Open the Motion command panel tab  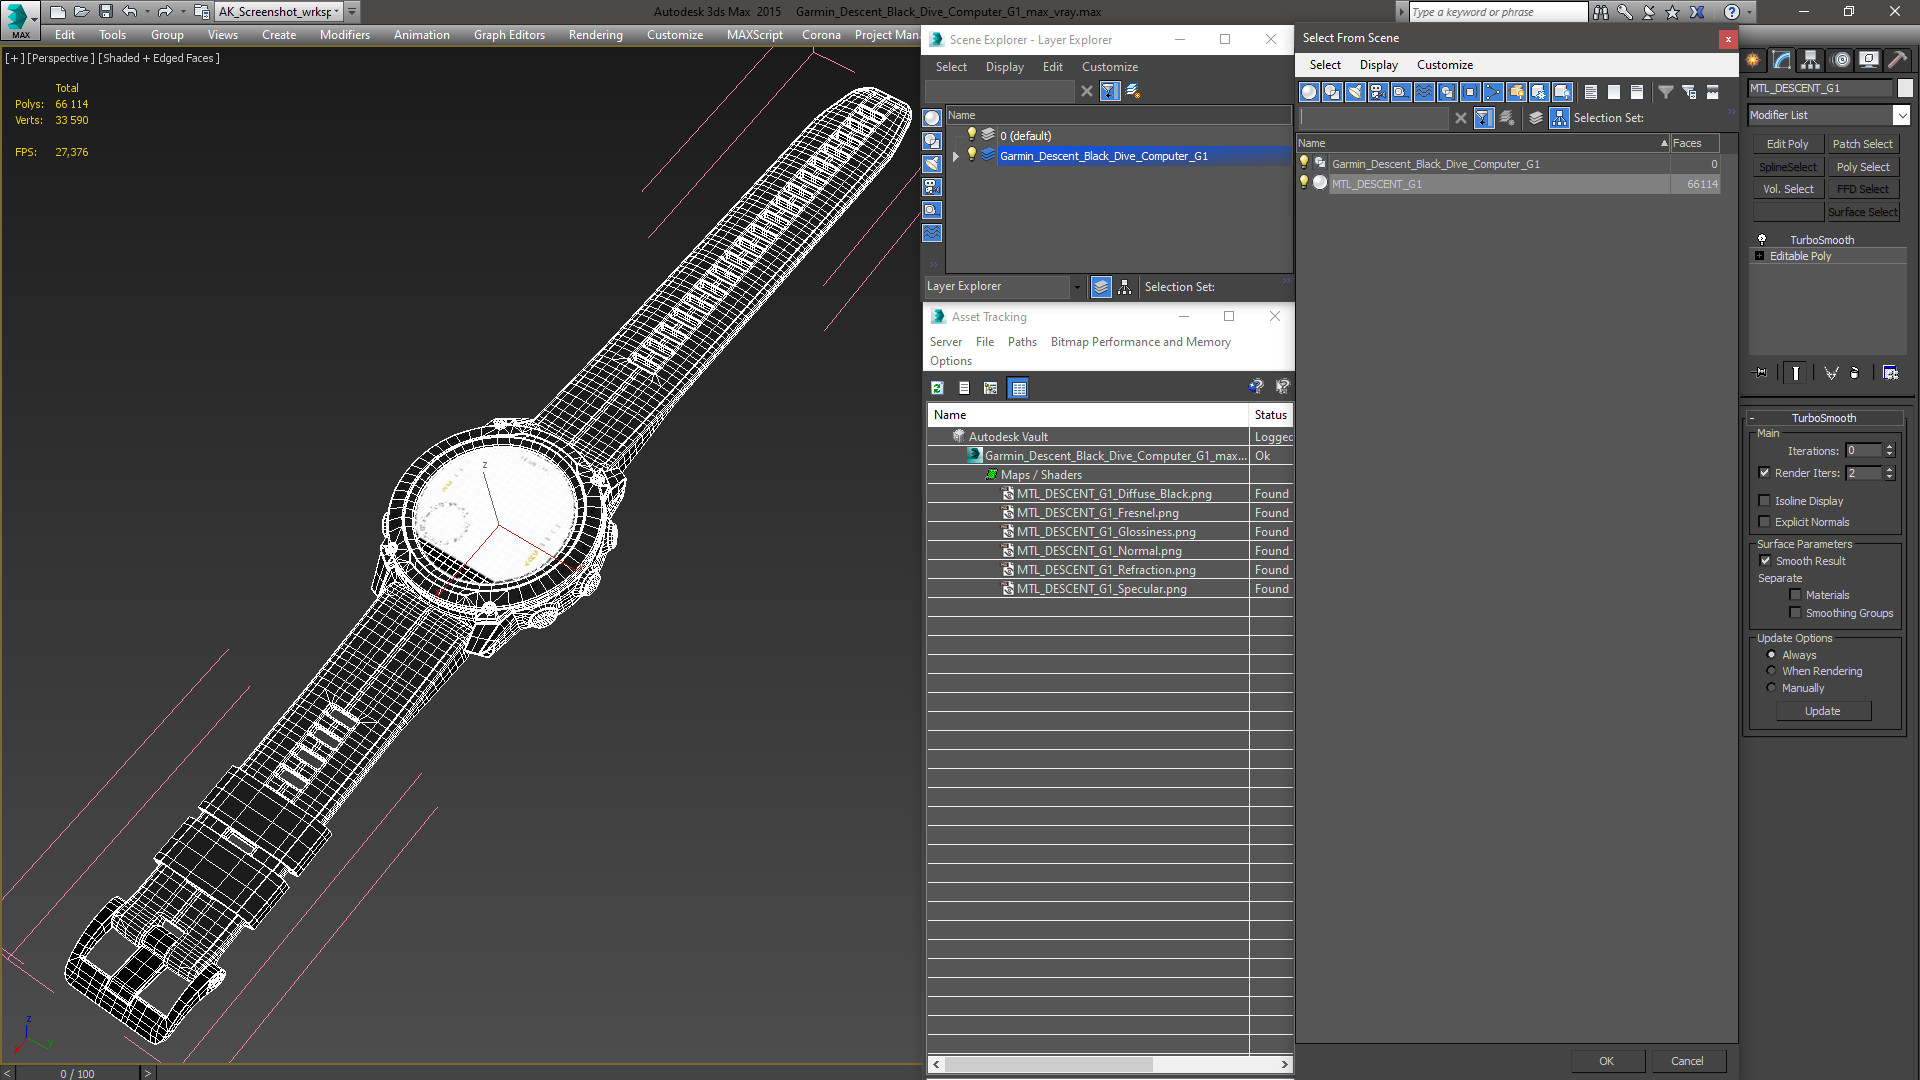(x=1840, y=60)
